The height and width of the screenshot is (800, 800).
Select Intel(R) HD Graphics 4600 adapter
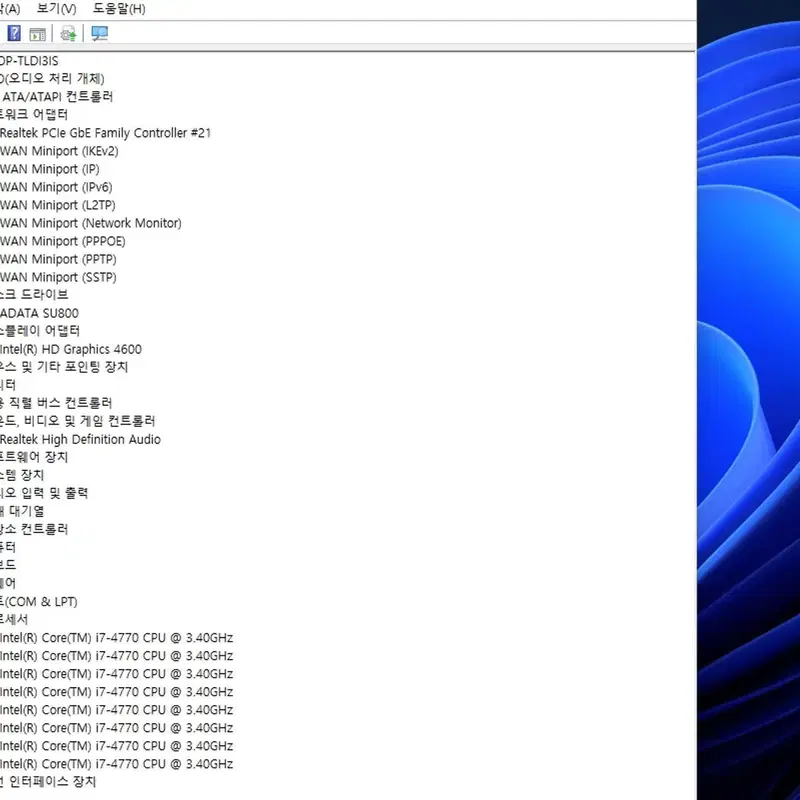tap(71, 349)
